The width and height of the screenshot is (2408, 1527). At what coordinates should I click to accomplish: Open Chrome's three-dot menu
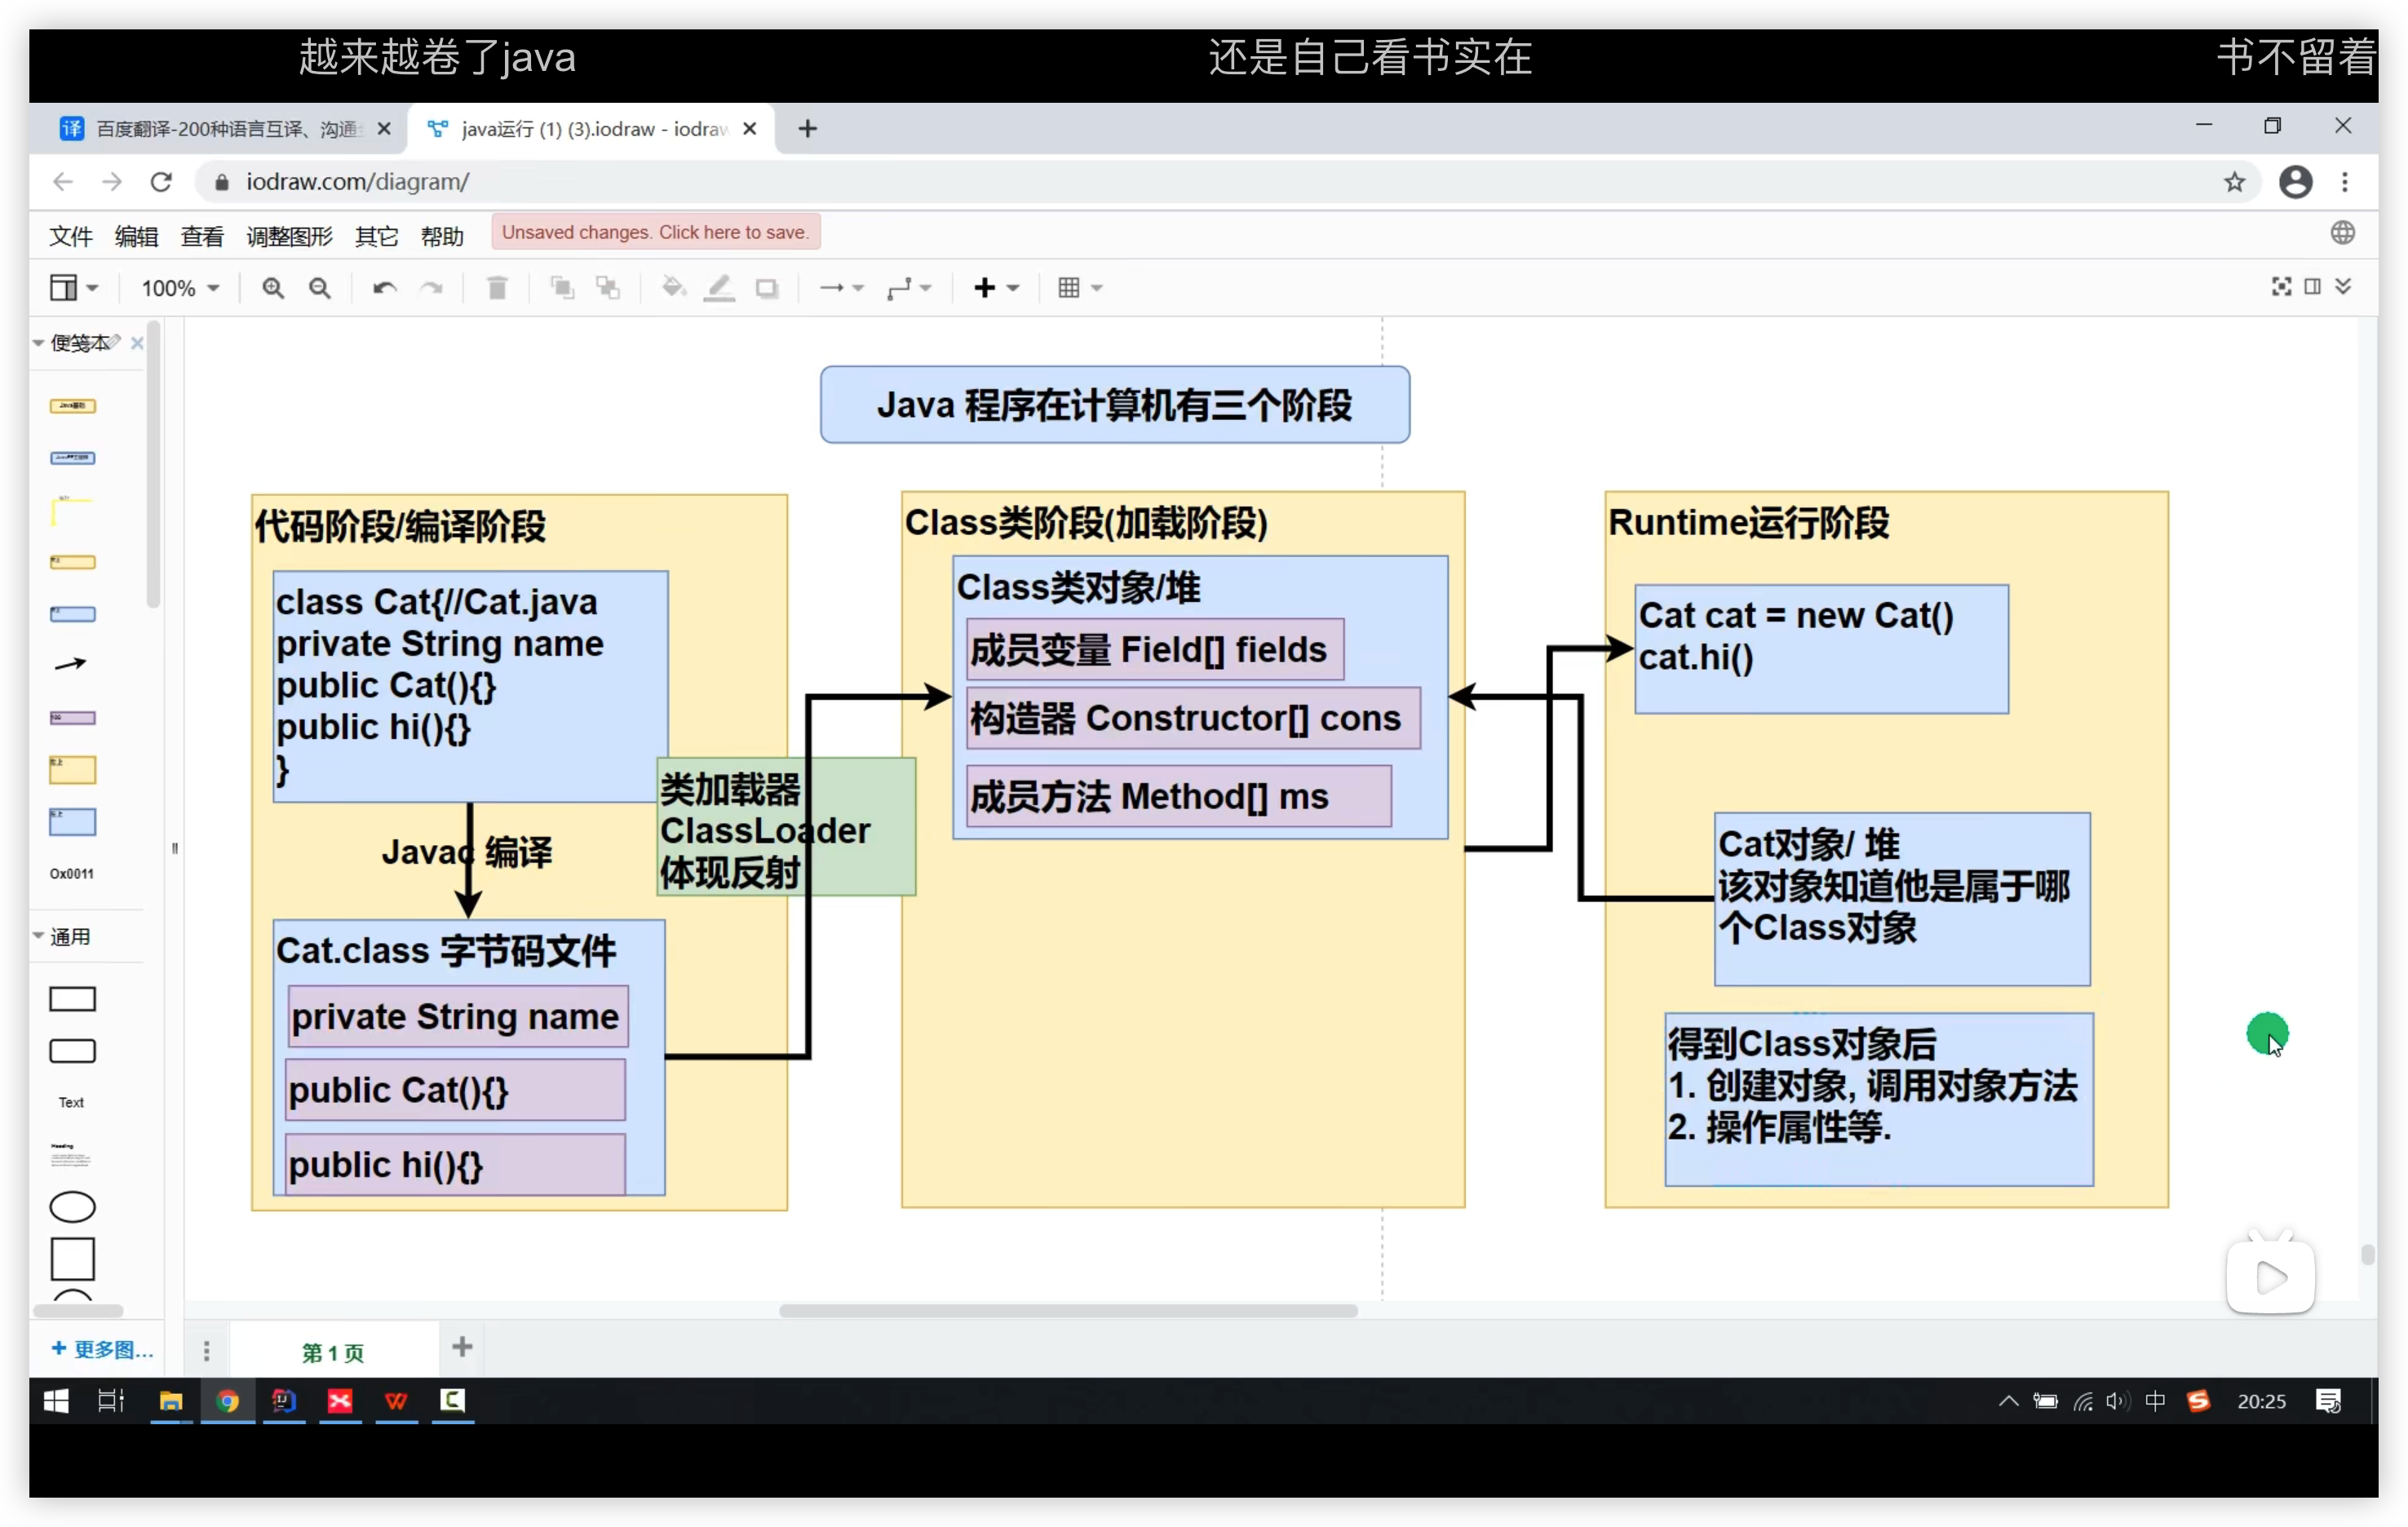(x=2344, y=182)
